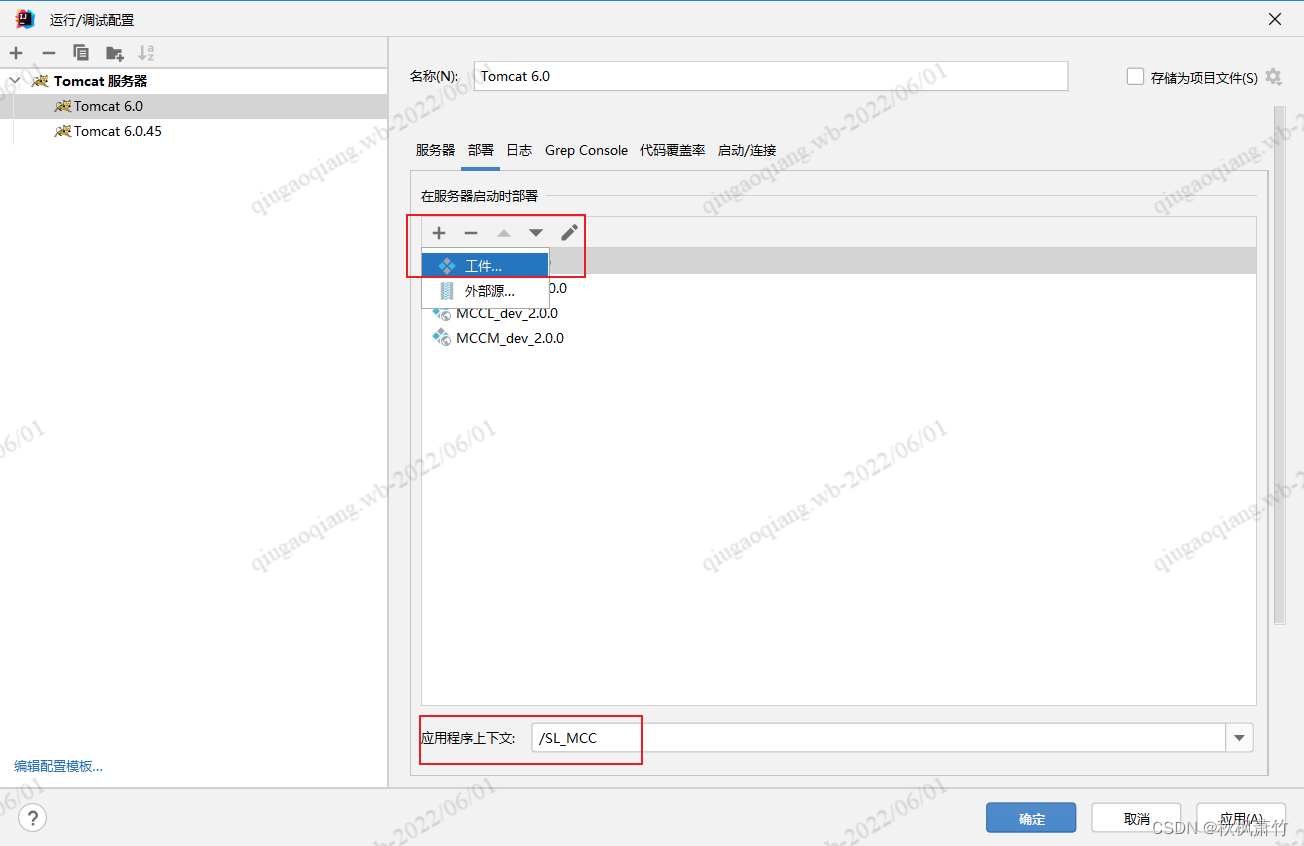The width and height of the screenshot is (1304, 846).
Task: Copy the selected configuration
Action: (x=81, y=53)
